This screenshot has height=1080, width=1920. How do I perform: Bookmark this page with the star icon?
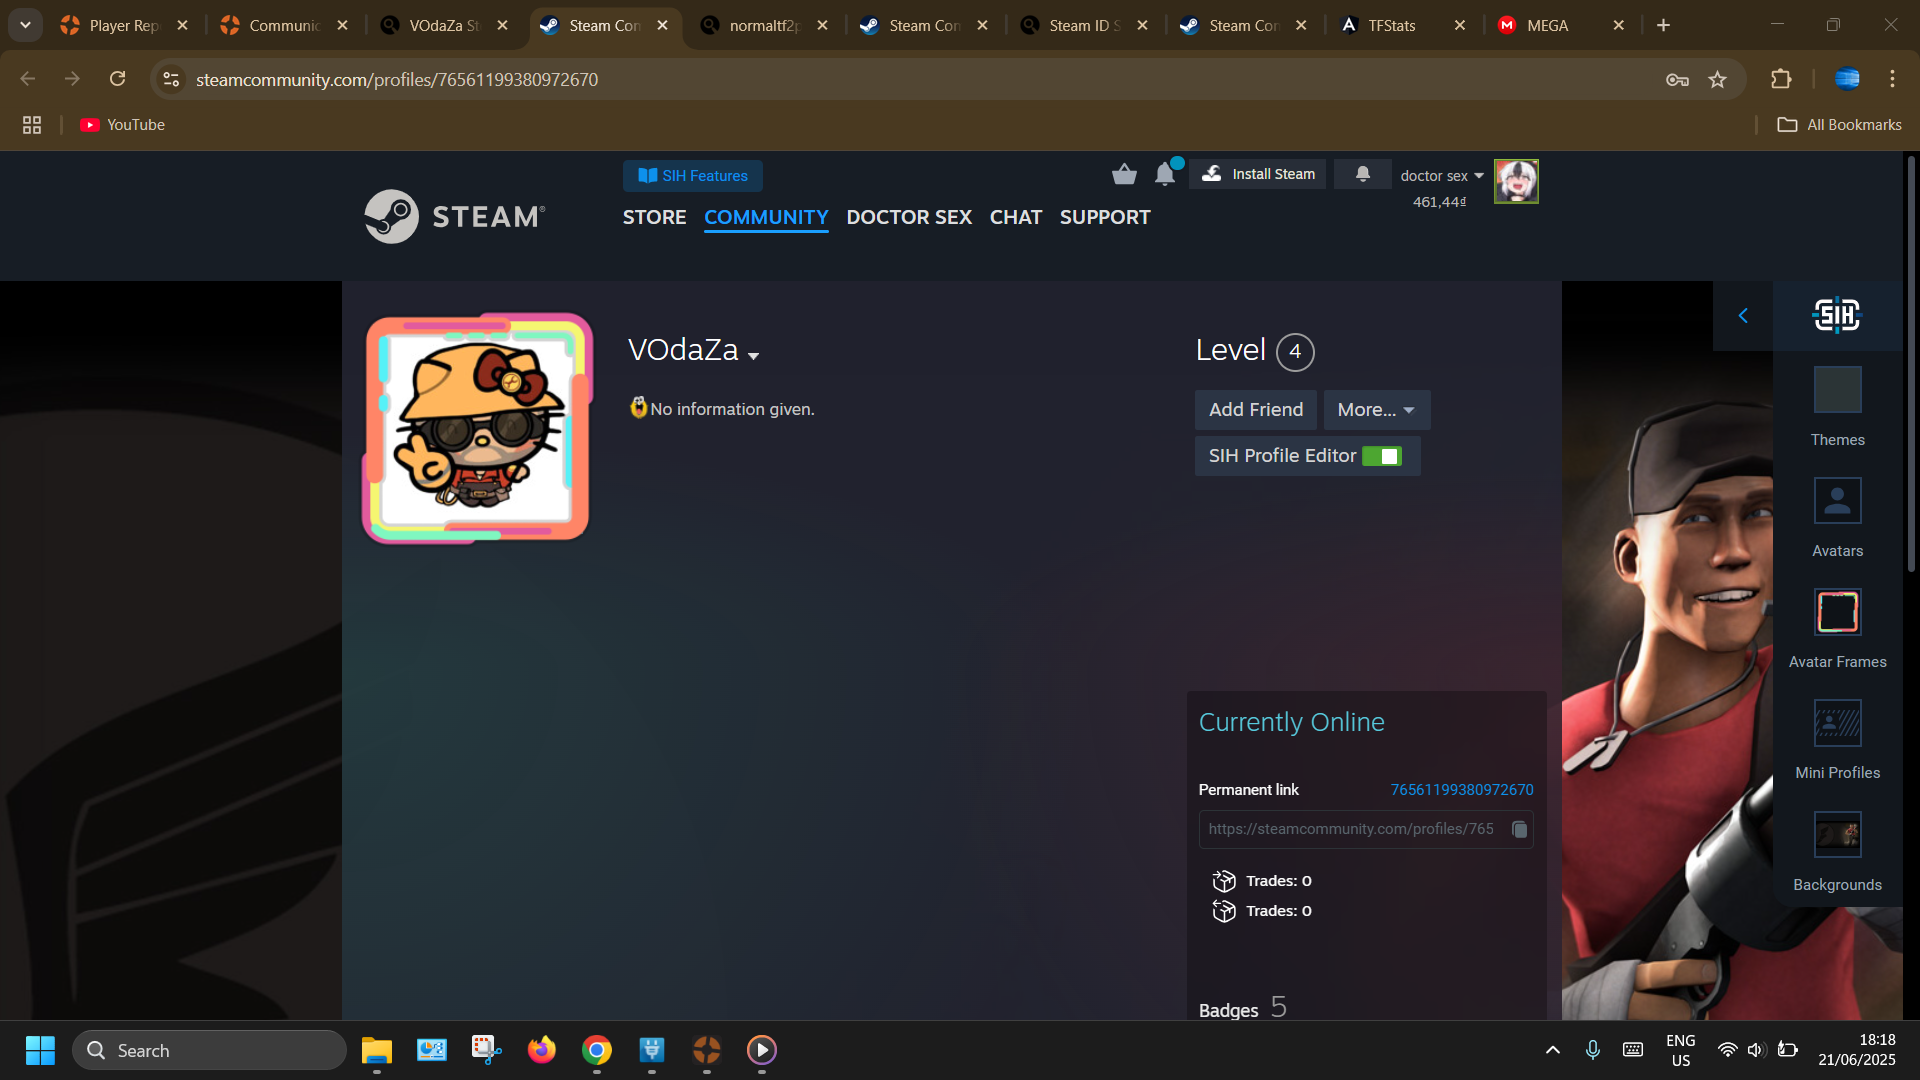click(x=1717, y=79)
